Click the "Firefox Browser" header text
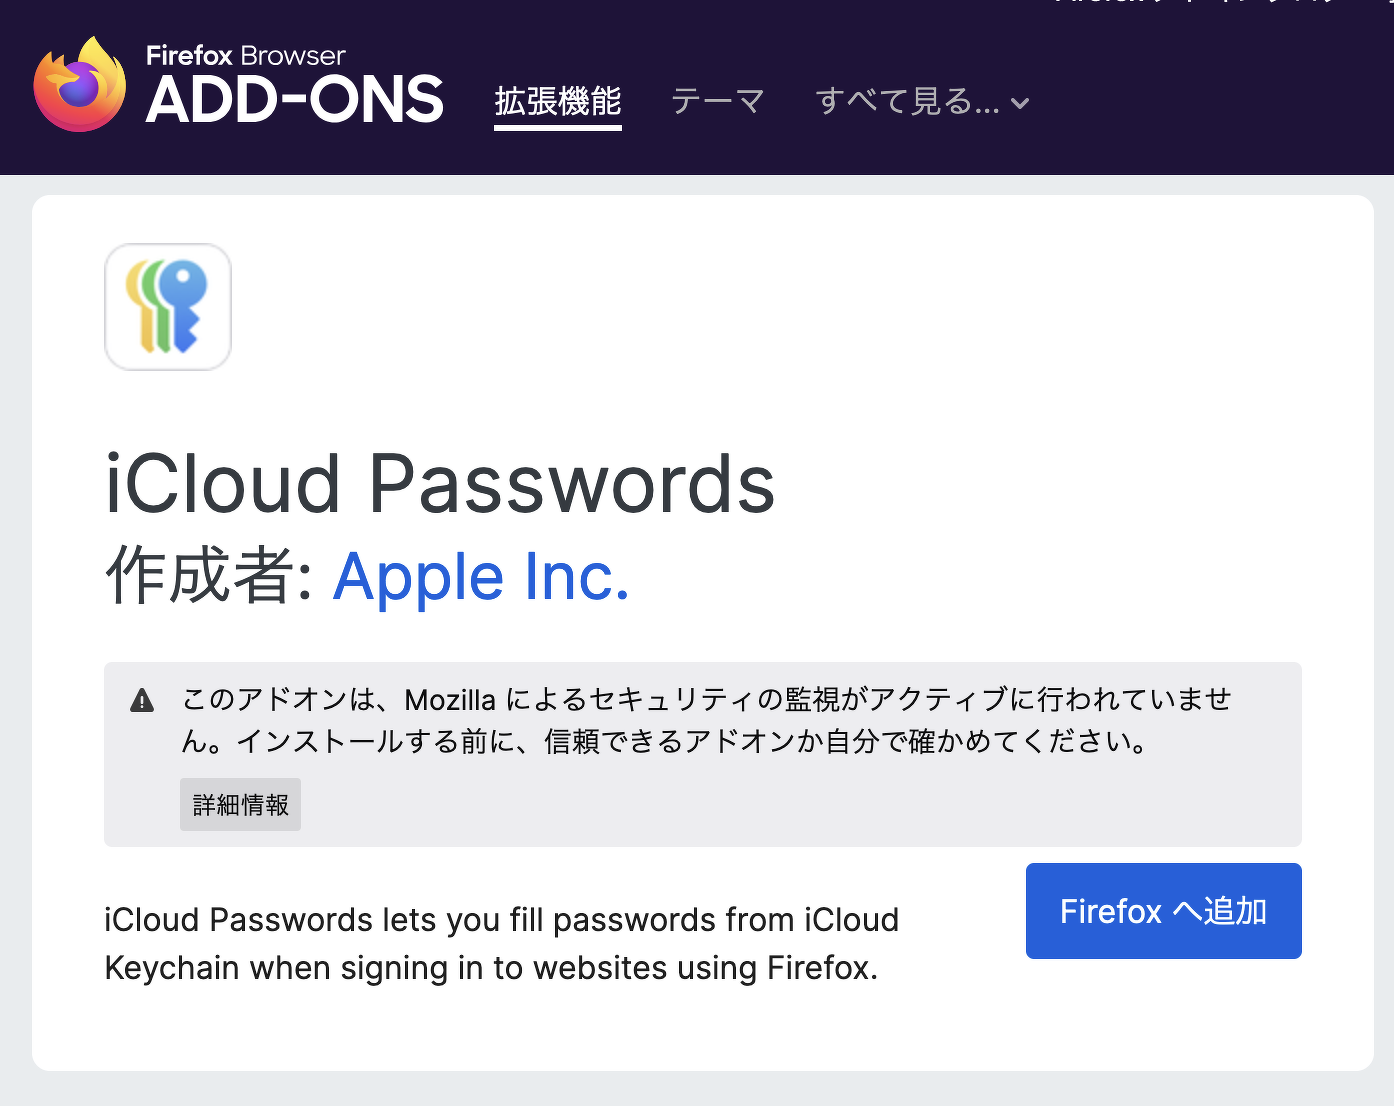 (x=246, y=55)
